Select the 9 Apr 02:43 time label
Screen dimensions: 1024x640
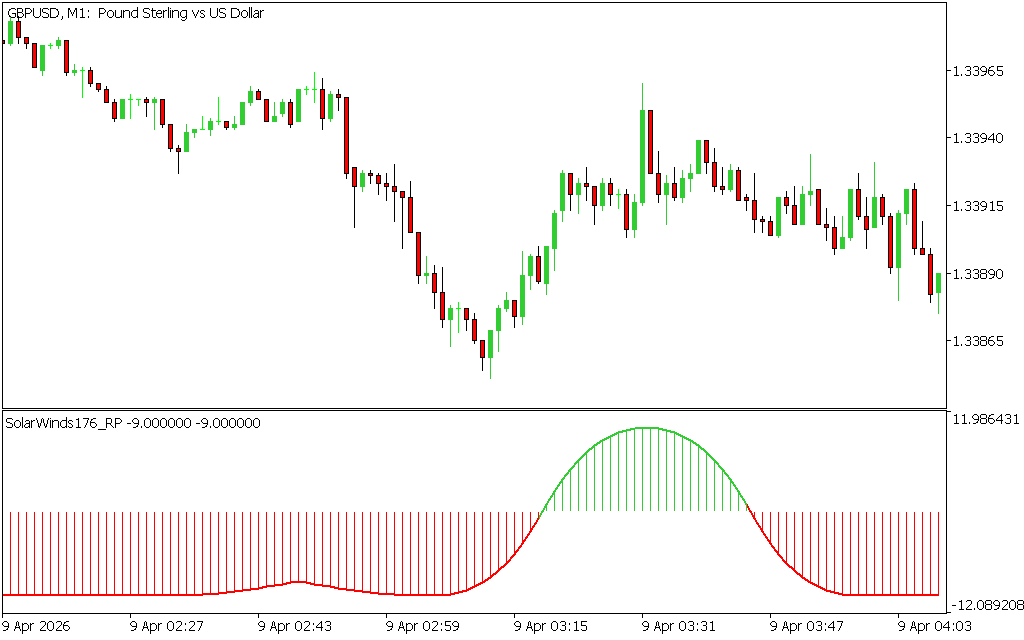pyautogui.click(x=295, y=626)
